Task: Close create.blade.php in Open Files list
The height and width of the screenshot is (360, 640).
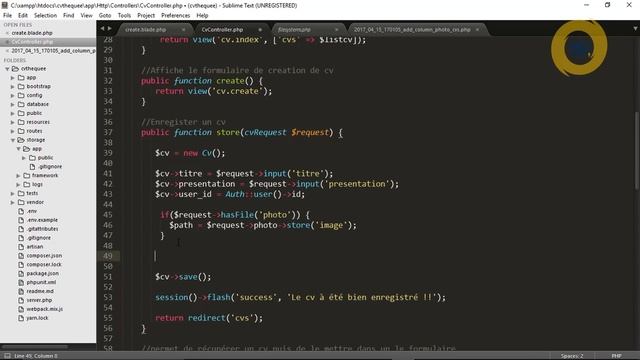Action: (x=7, y=33)
